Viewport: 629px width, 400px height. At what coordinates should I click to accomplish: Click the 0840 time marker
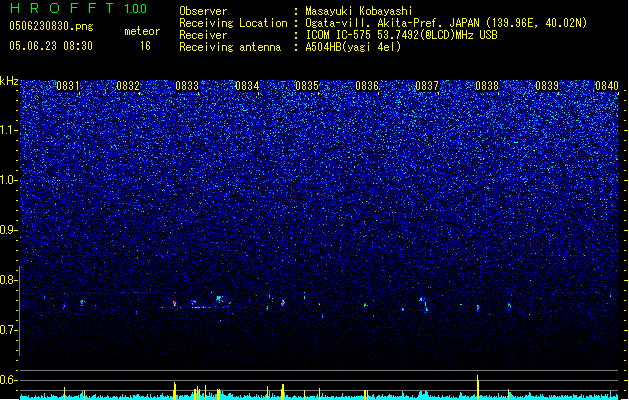[x=607, y=86]
